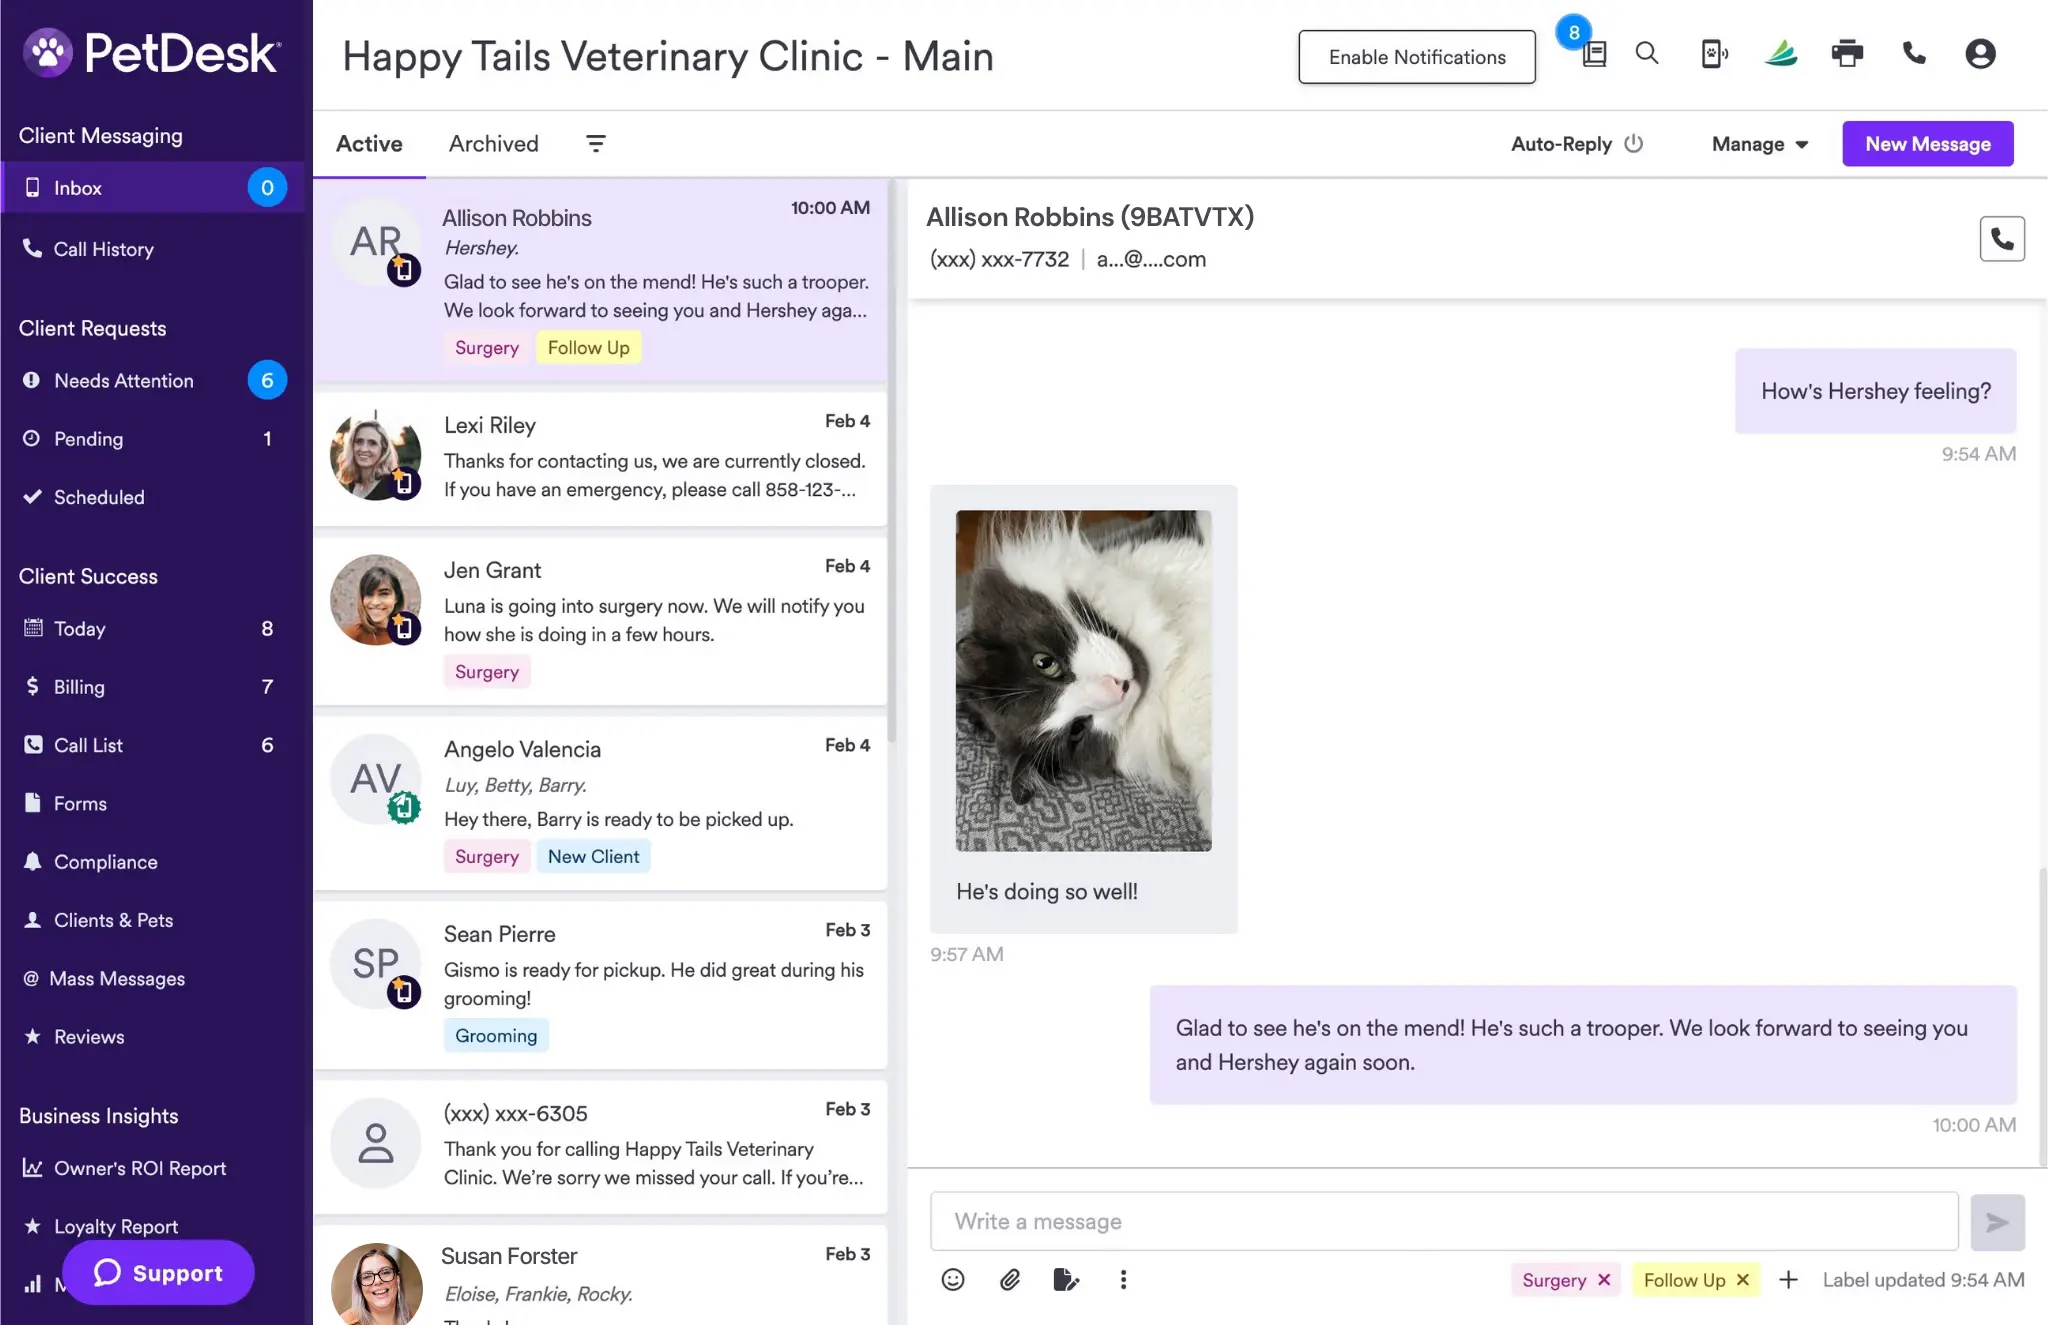Click the New Message button

[1928, 144]
